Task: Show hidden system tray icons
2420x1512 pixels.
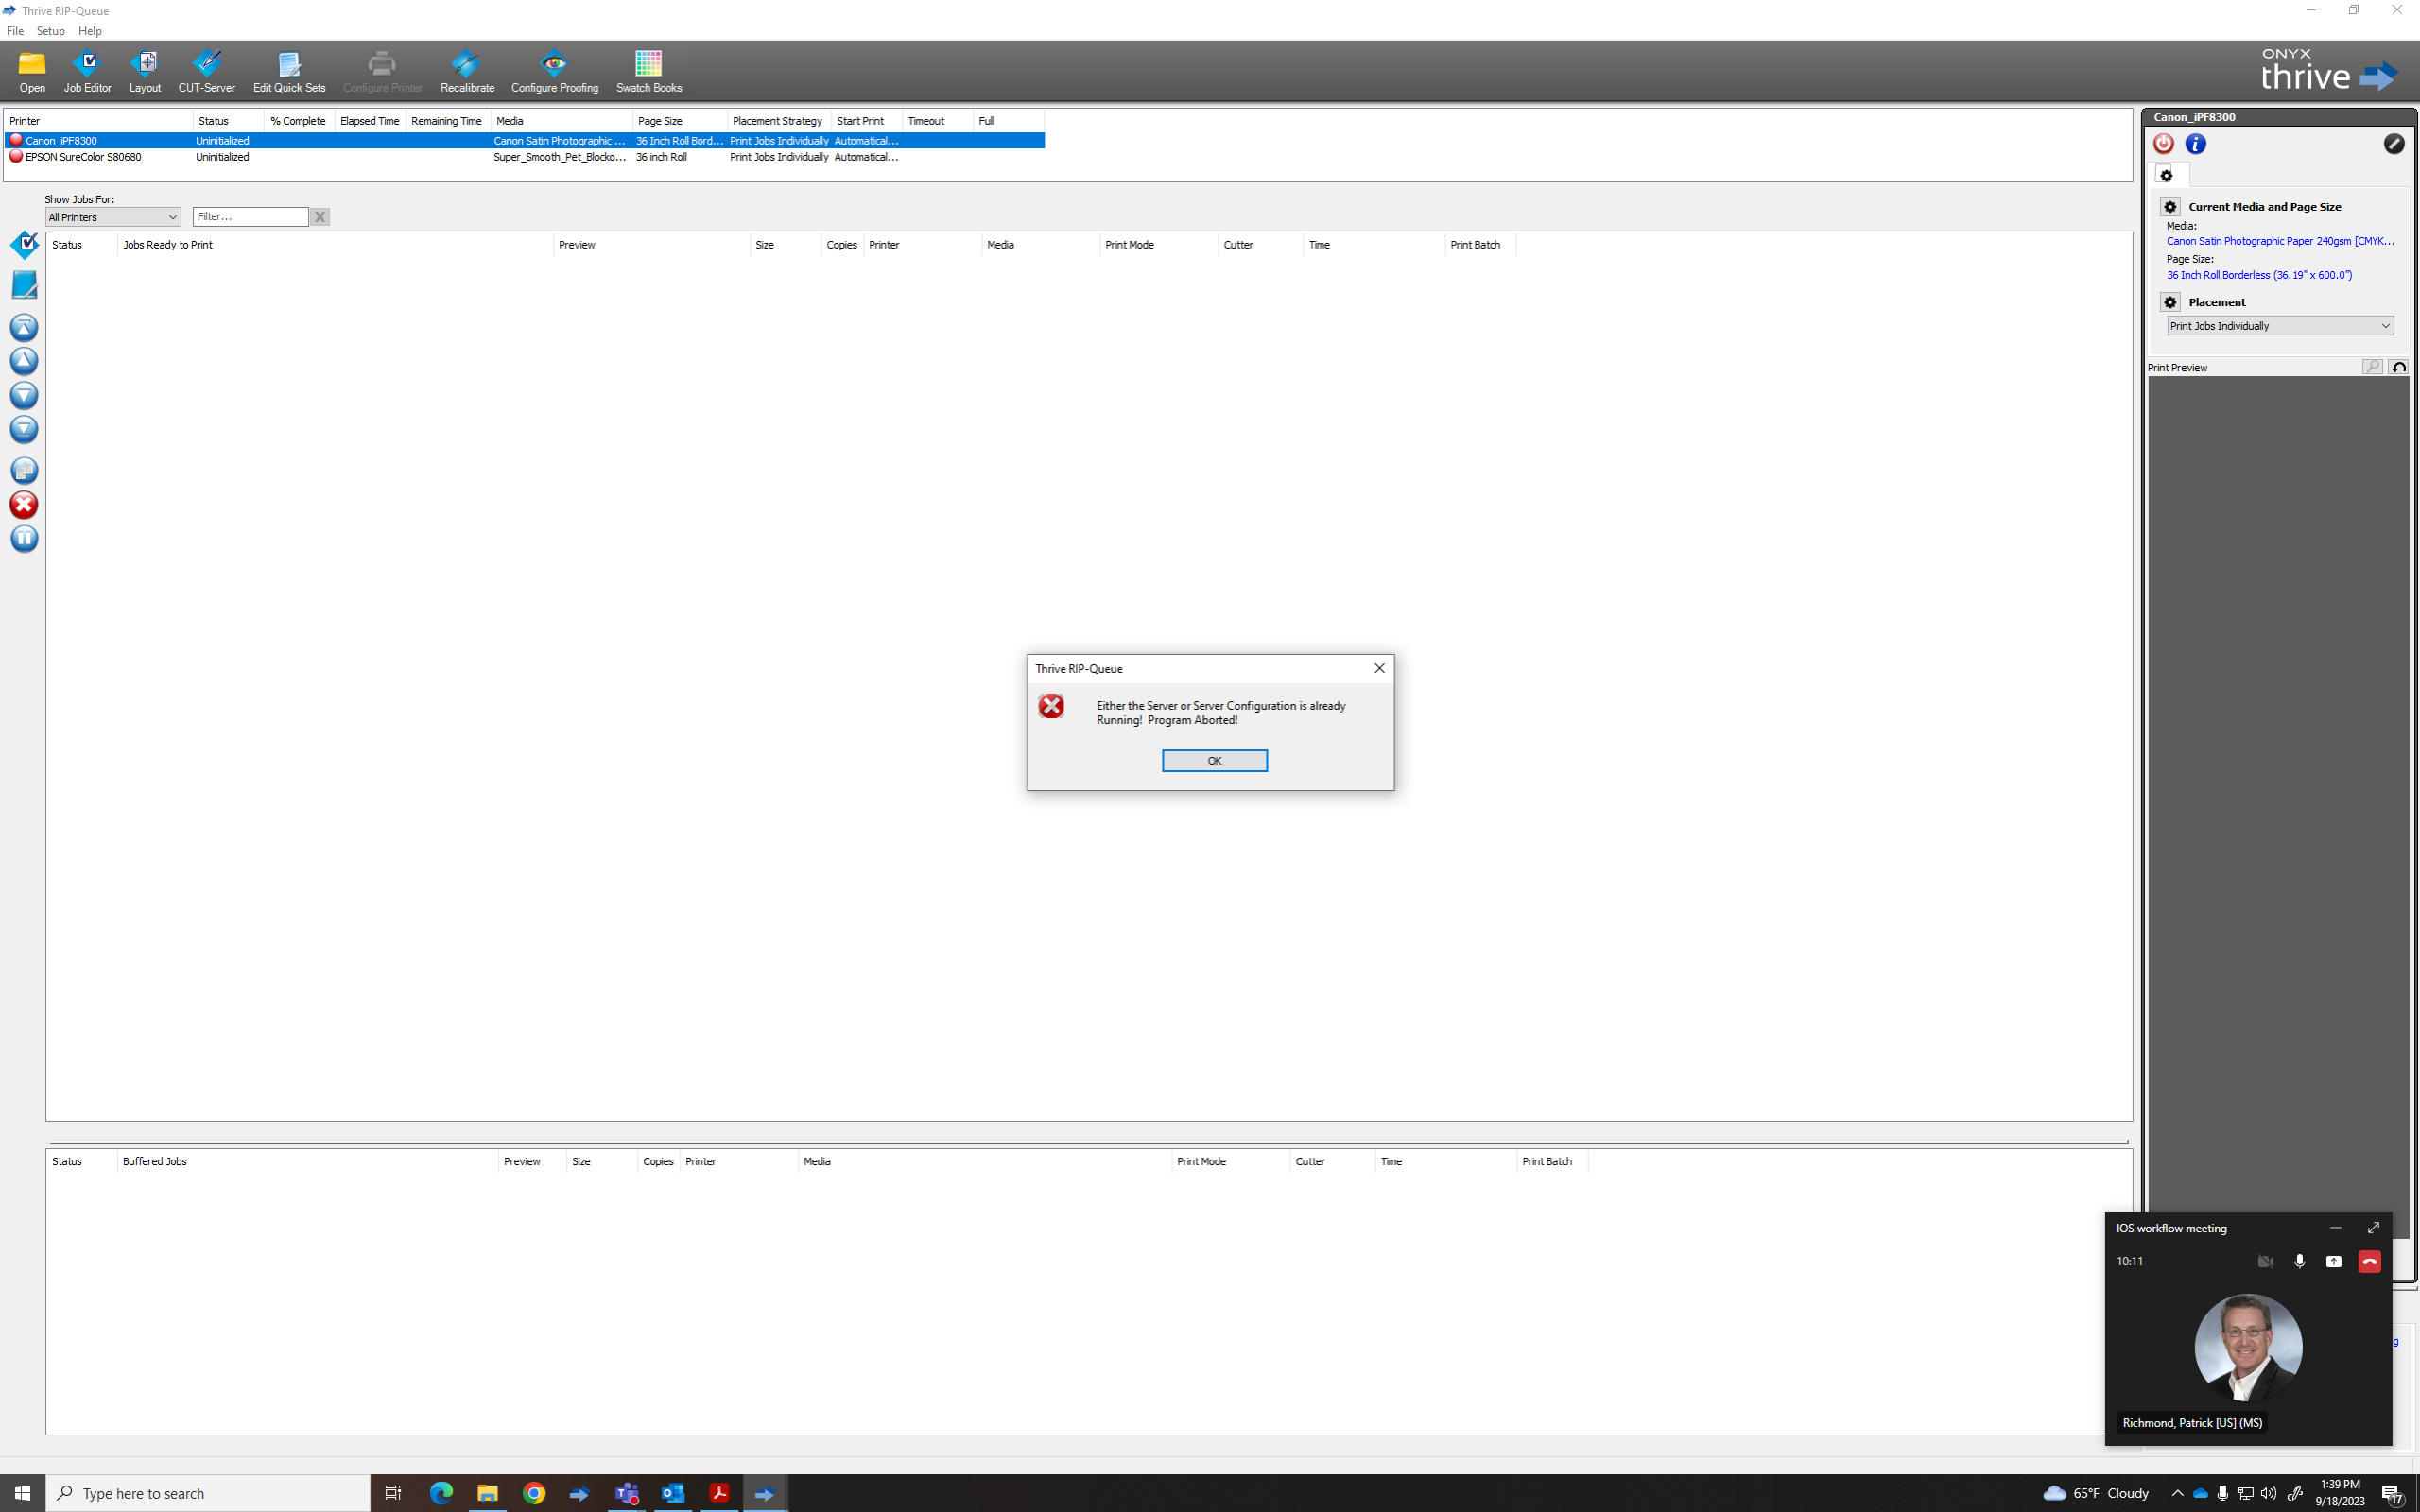Action: [x=2177, y=1493]
